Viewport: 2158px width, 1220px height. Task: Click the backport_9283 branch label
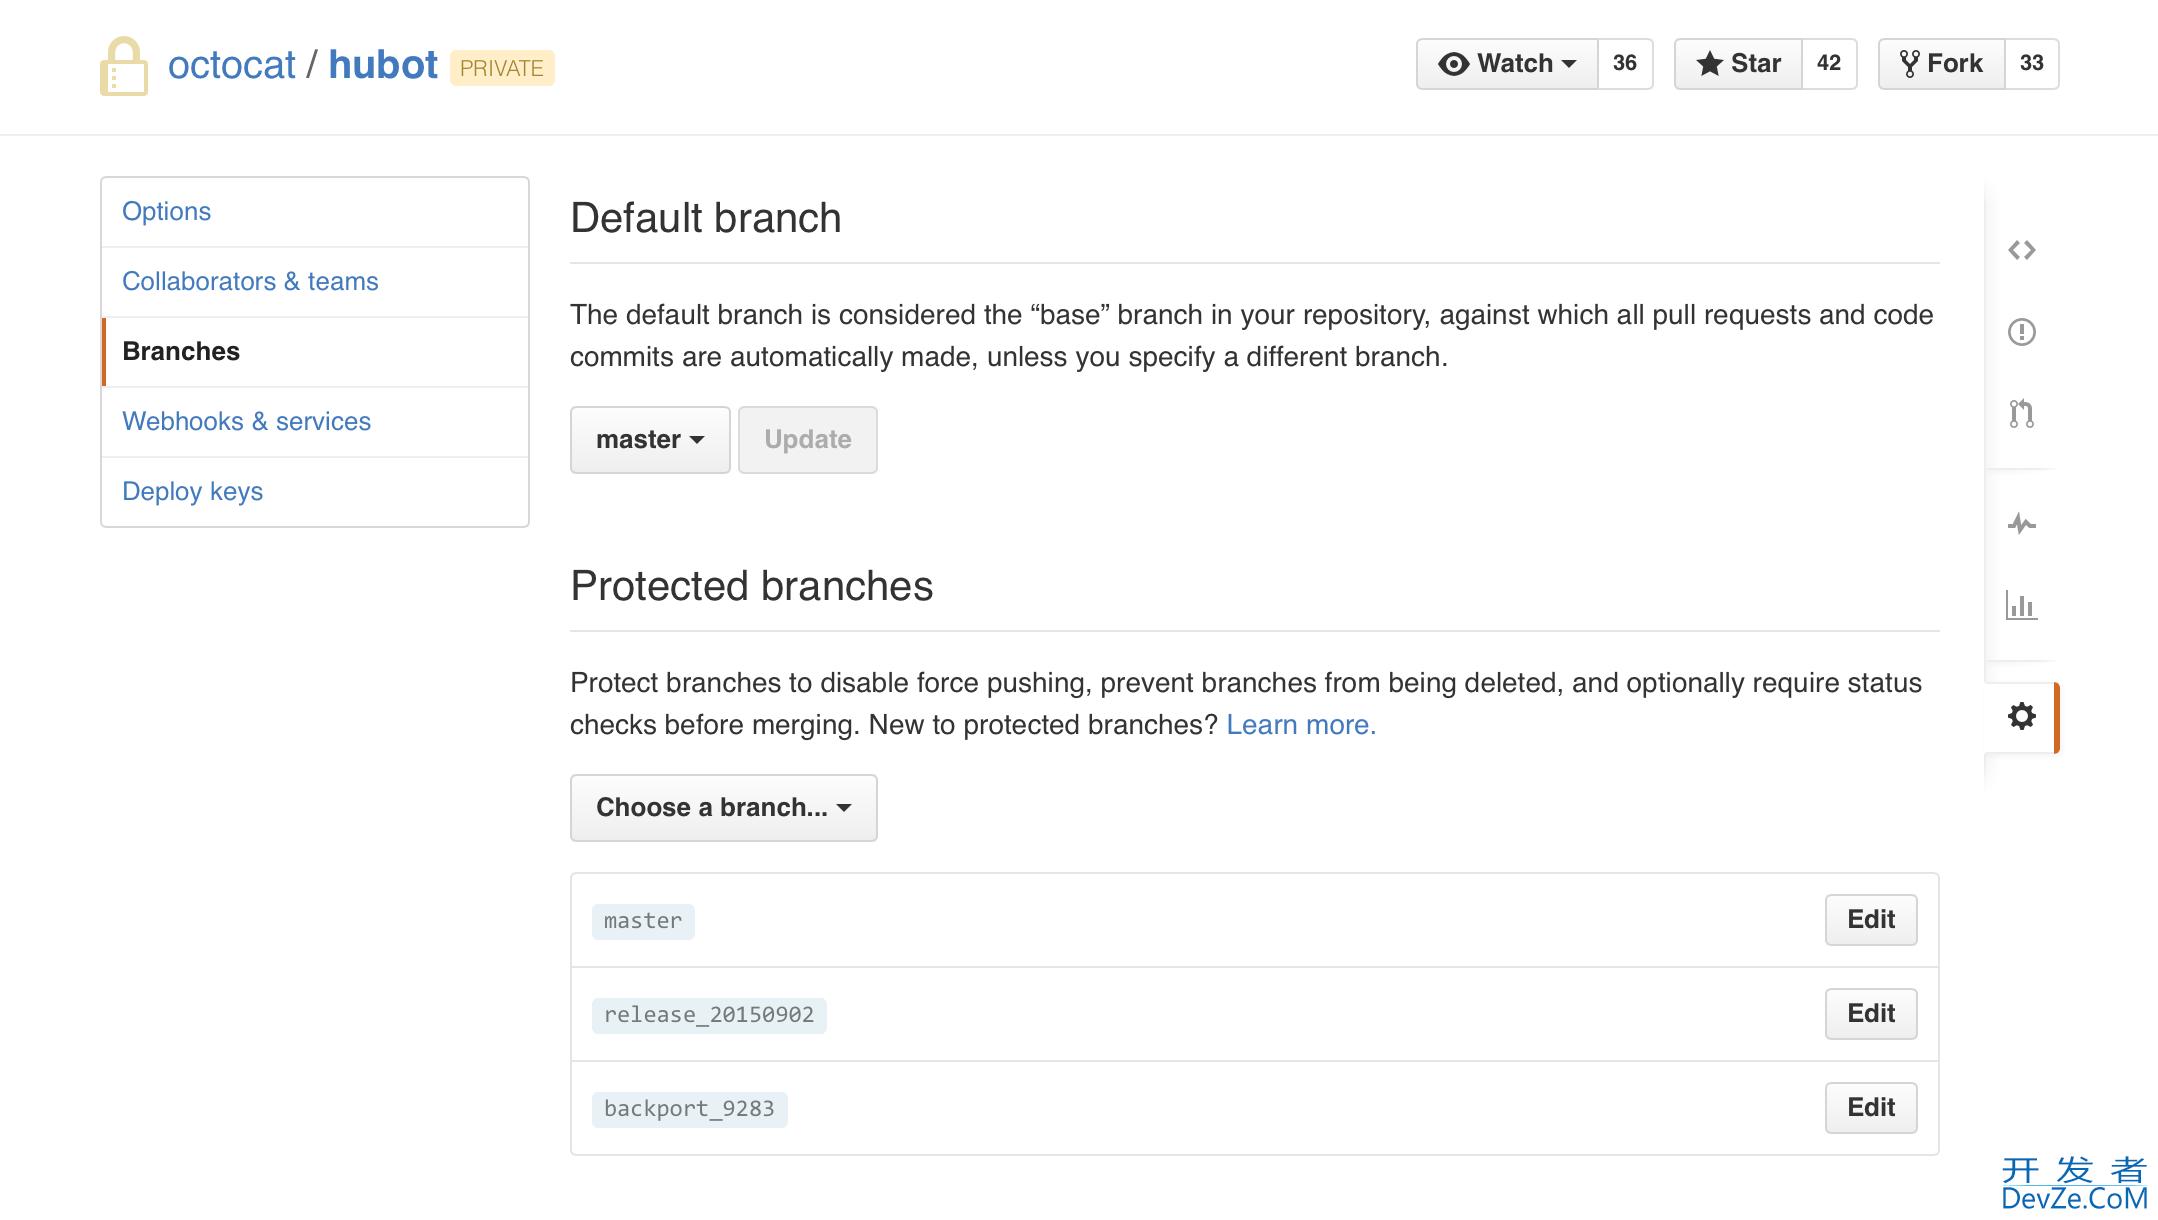click(x=689, y=1109)
